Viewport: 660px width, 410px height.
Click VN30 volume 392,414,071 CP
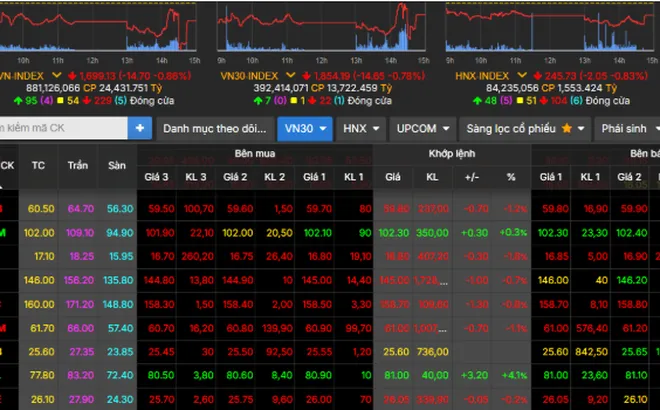tap(289, 88)
